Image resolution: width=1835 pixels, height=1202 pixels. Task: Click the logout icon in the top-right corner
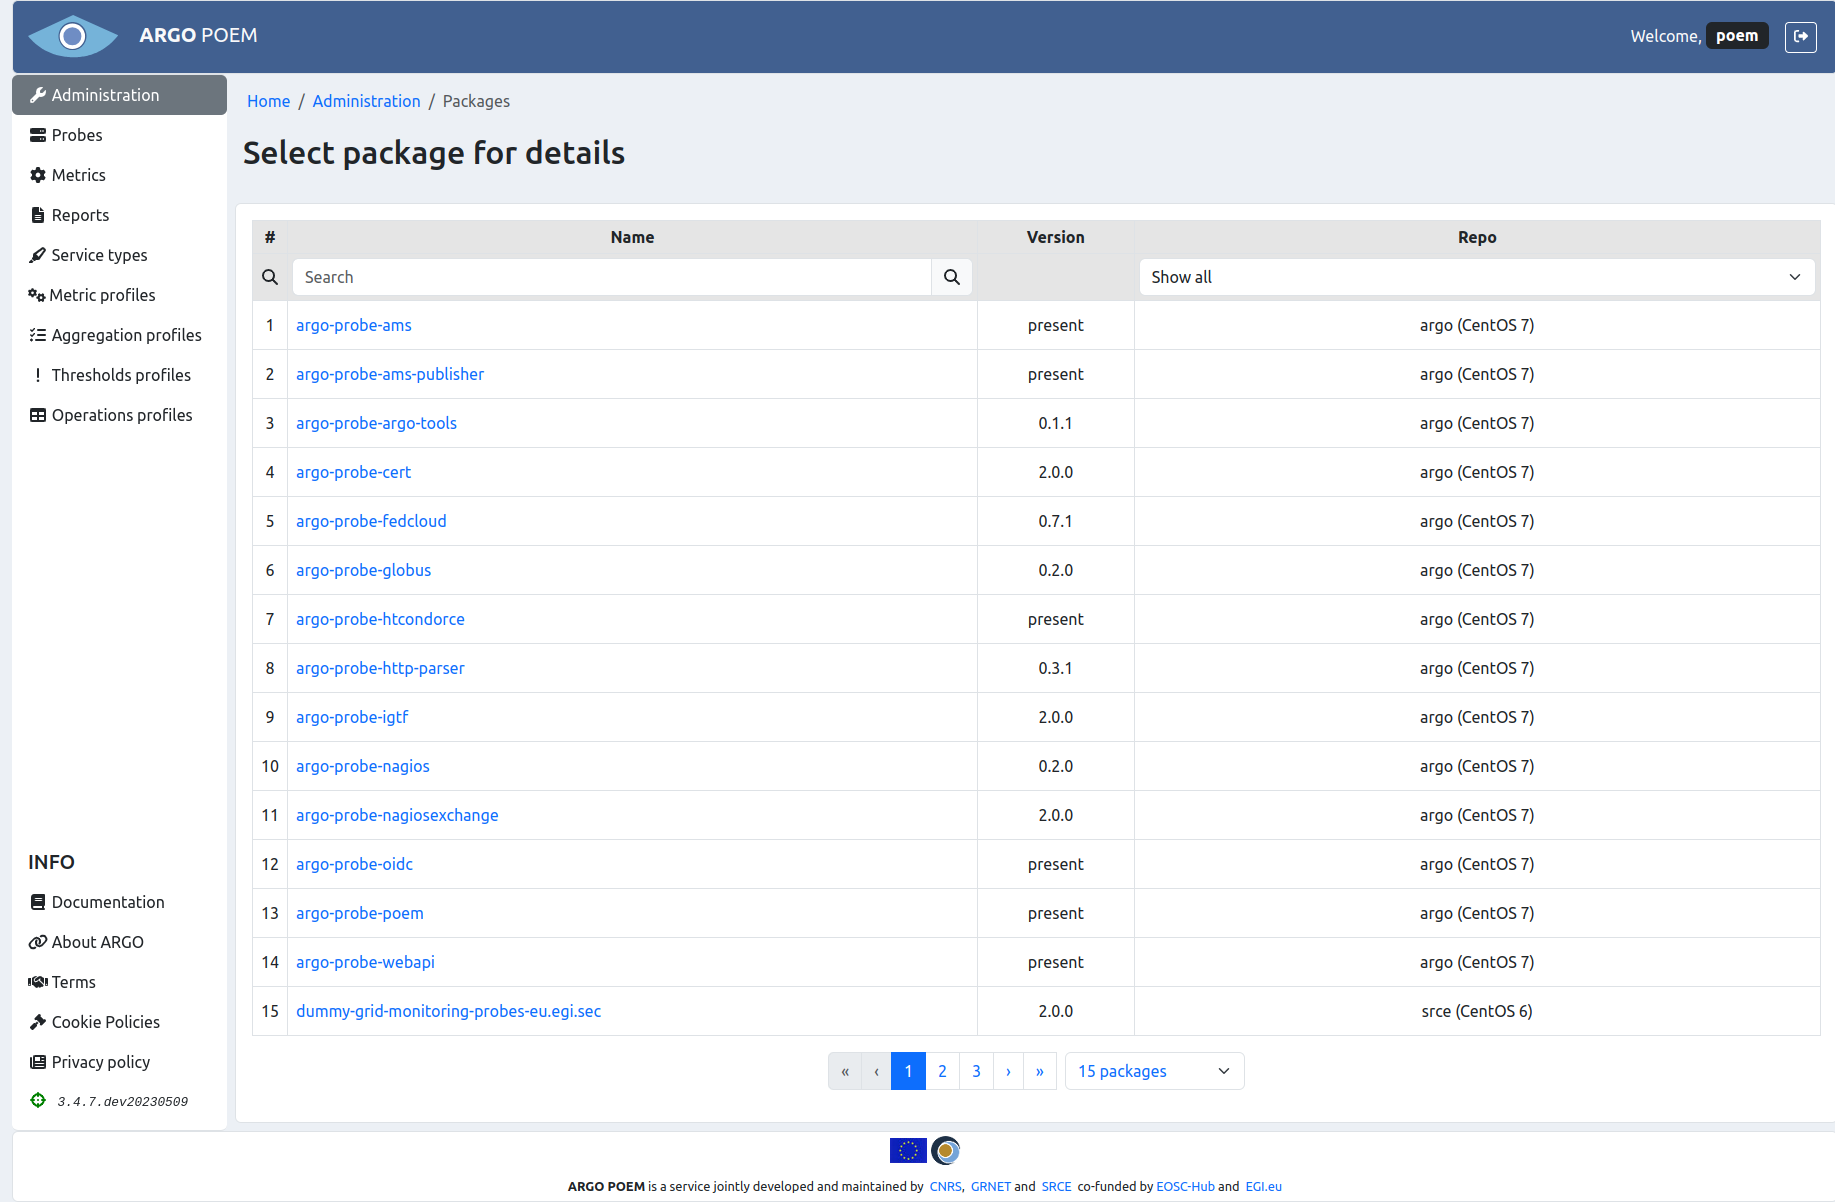[x=1801, y=37]
